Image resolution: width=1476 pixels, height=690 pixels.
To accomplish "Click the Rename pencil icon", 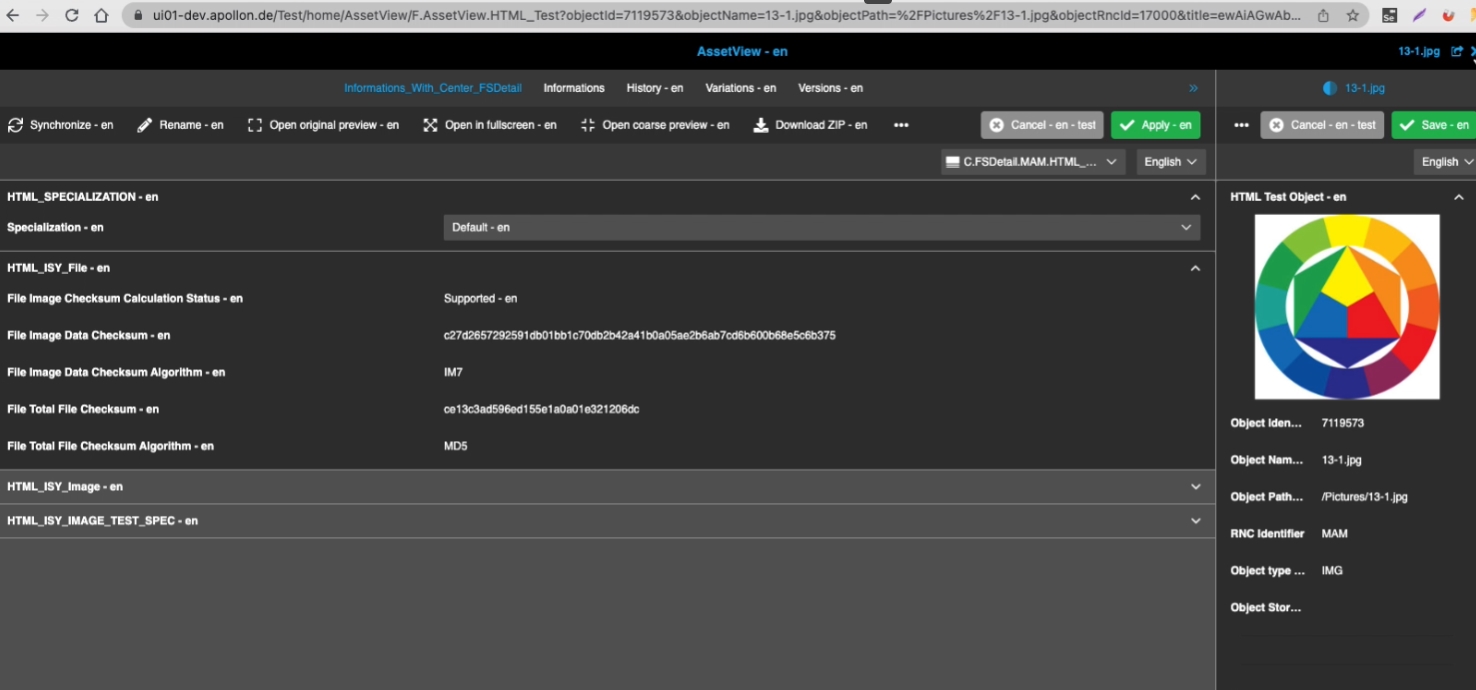I will tap(145, 125).
